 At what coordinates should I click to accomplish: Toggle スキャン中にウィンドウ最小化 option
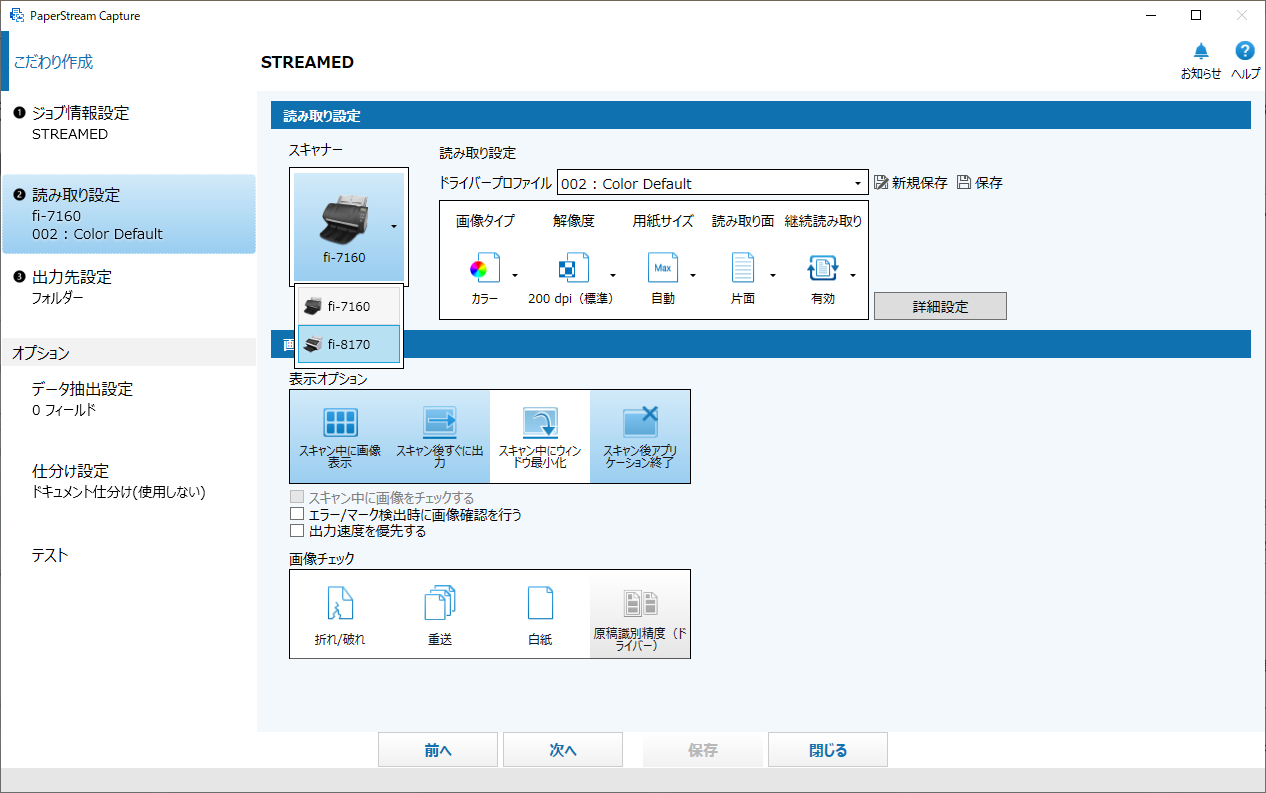tap(540, 437)
